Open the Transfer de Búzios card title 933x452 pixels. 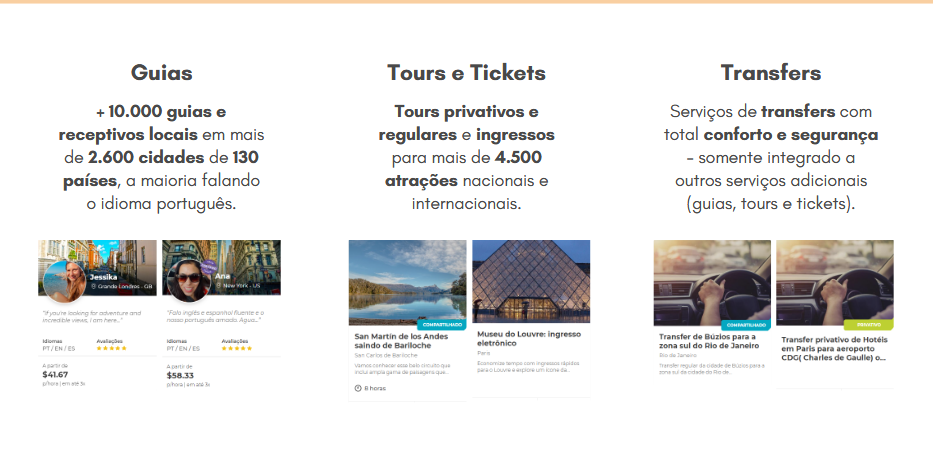coord(708,341)
